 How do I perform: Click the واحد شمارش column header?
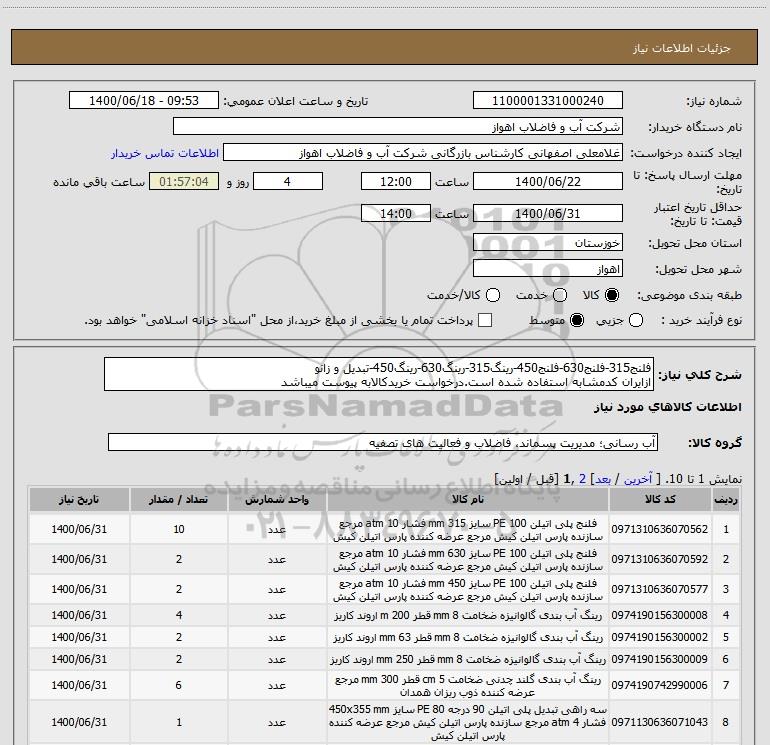click(x=277, y=499)
